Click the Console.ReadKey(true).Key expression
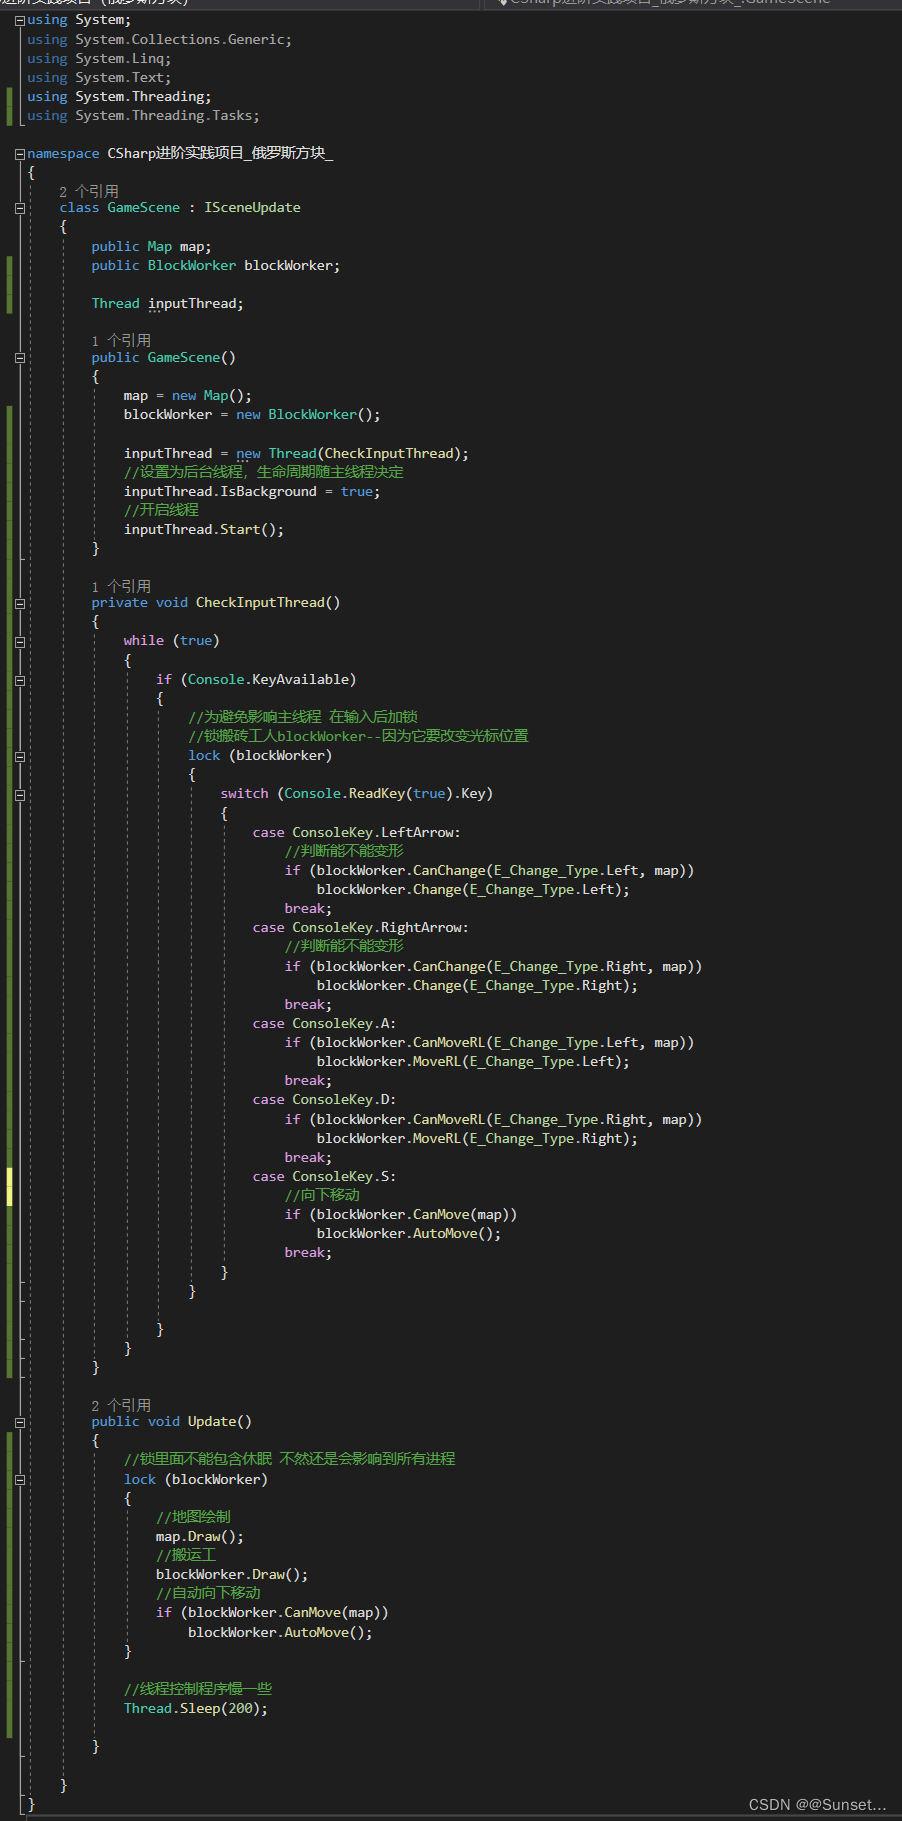Image resolution: width=902 pixels, height=1821 pixels. click(x=385, y=793)
